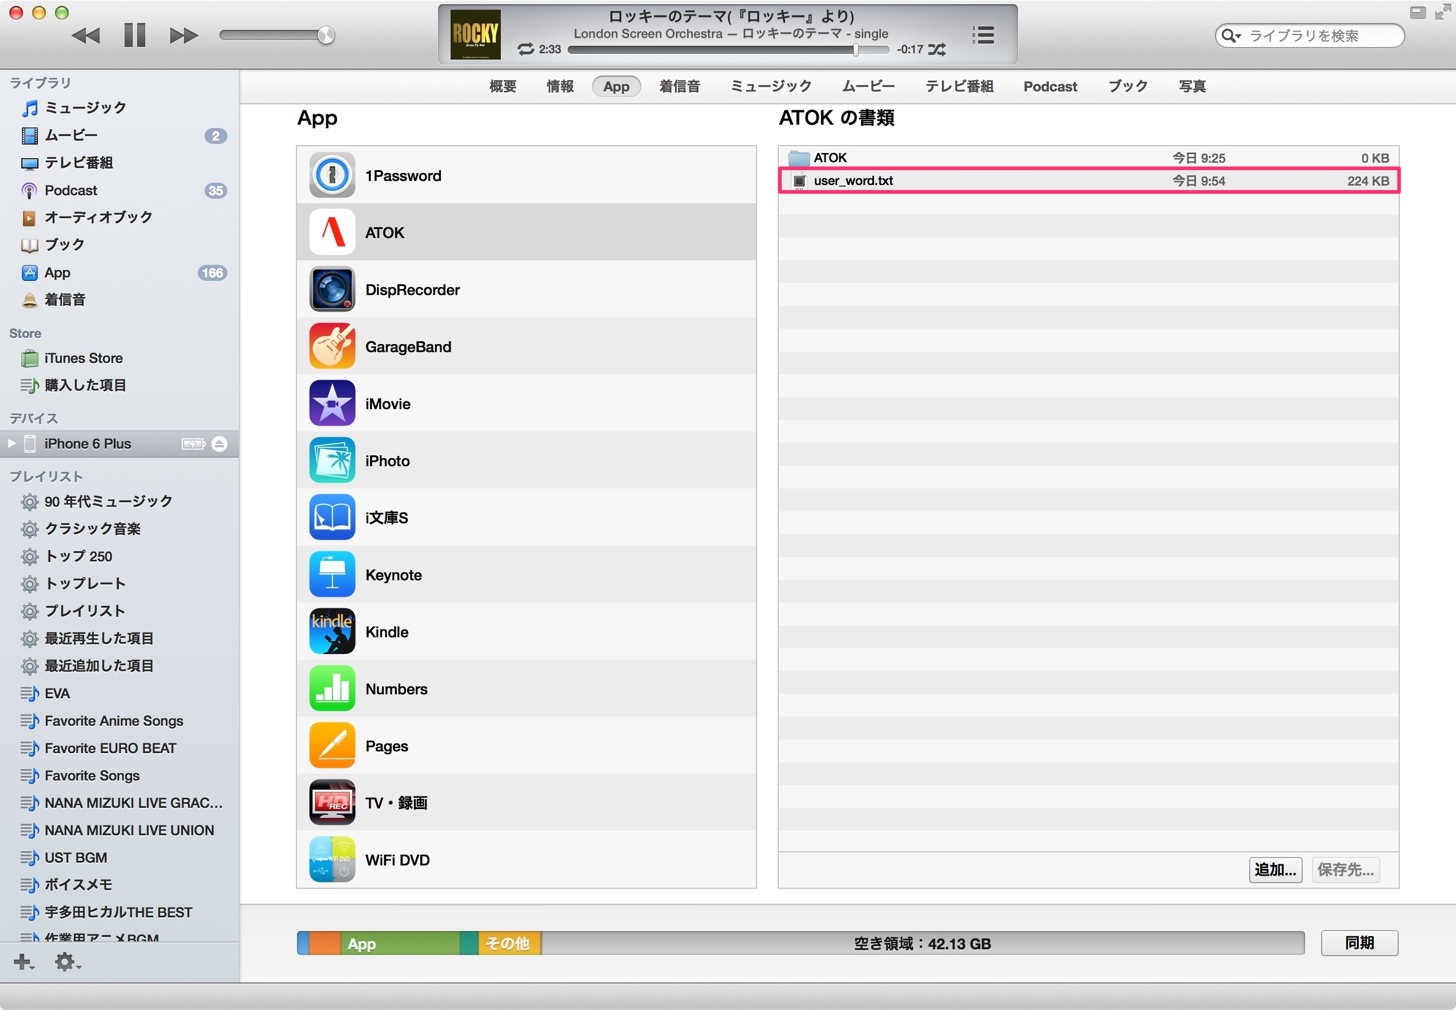Select the ATOK app icon

pos(332,232)
